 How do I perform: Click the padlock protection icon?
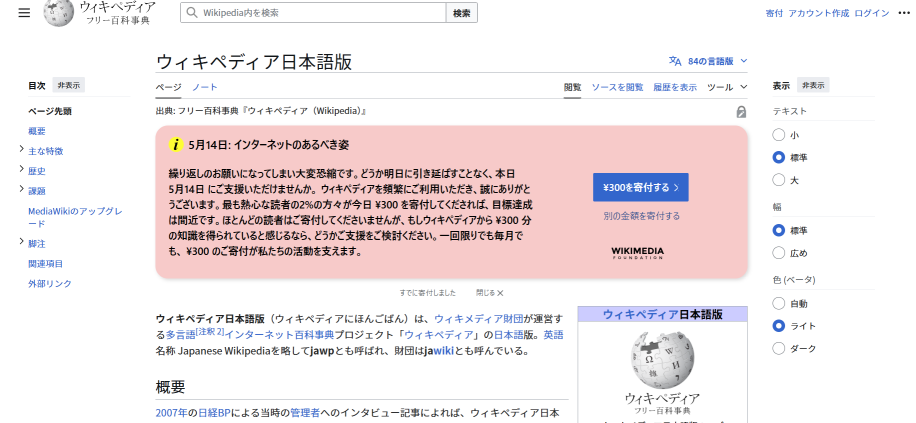(741, 112)
